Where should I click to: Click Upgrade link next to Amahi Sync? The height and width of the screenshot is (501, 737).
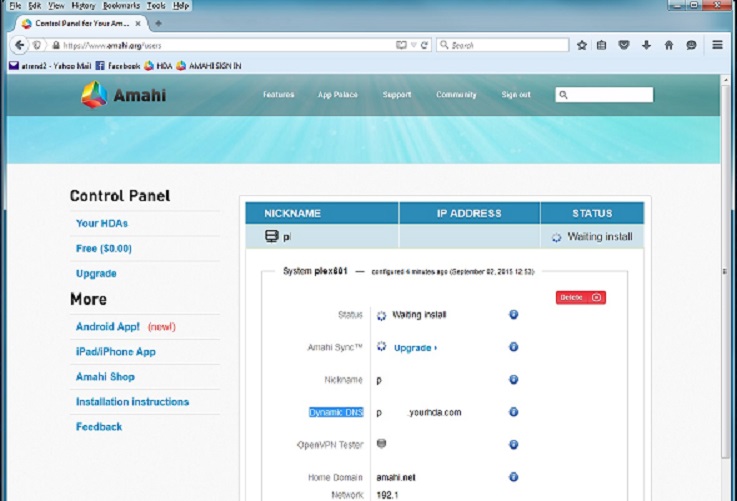click(x=416, y=348)
